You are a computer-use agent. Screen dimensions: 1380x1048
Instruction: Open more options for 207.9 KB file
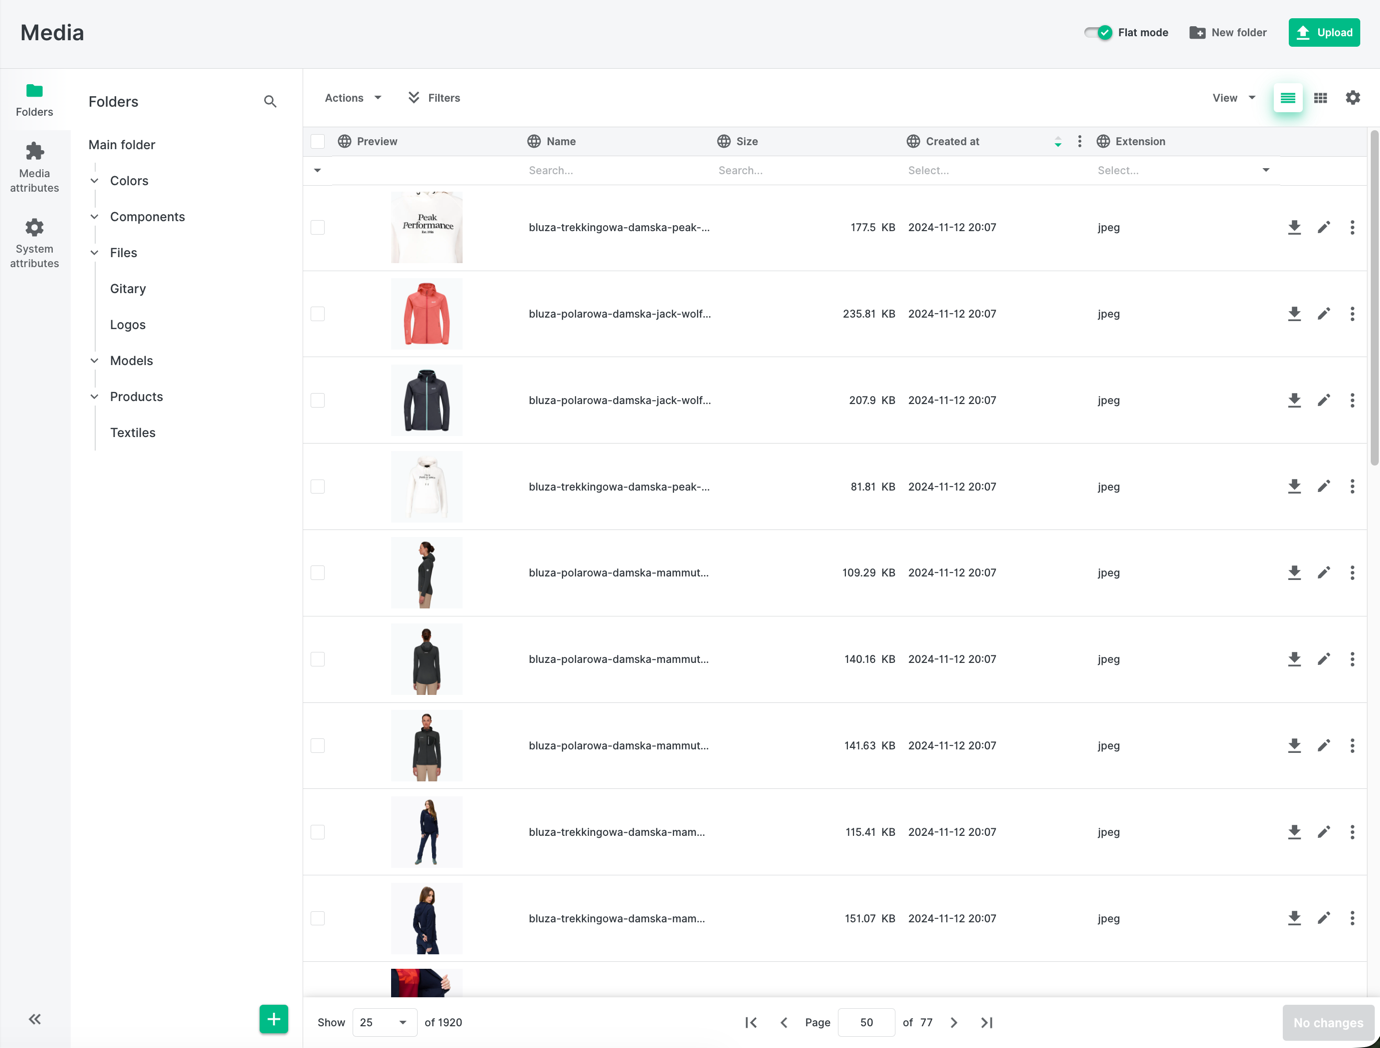coord(1352,400)
